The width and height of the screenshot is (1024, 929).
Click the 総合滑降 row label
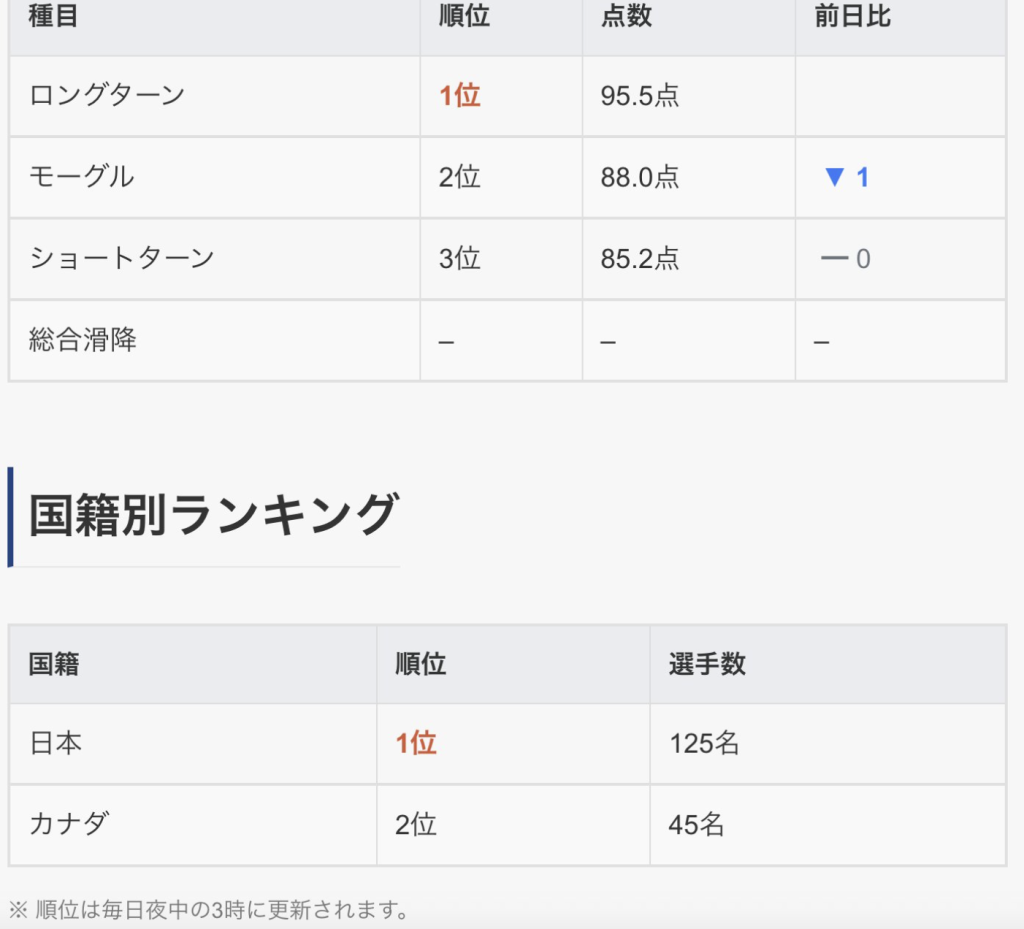click(83, 340)
